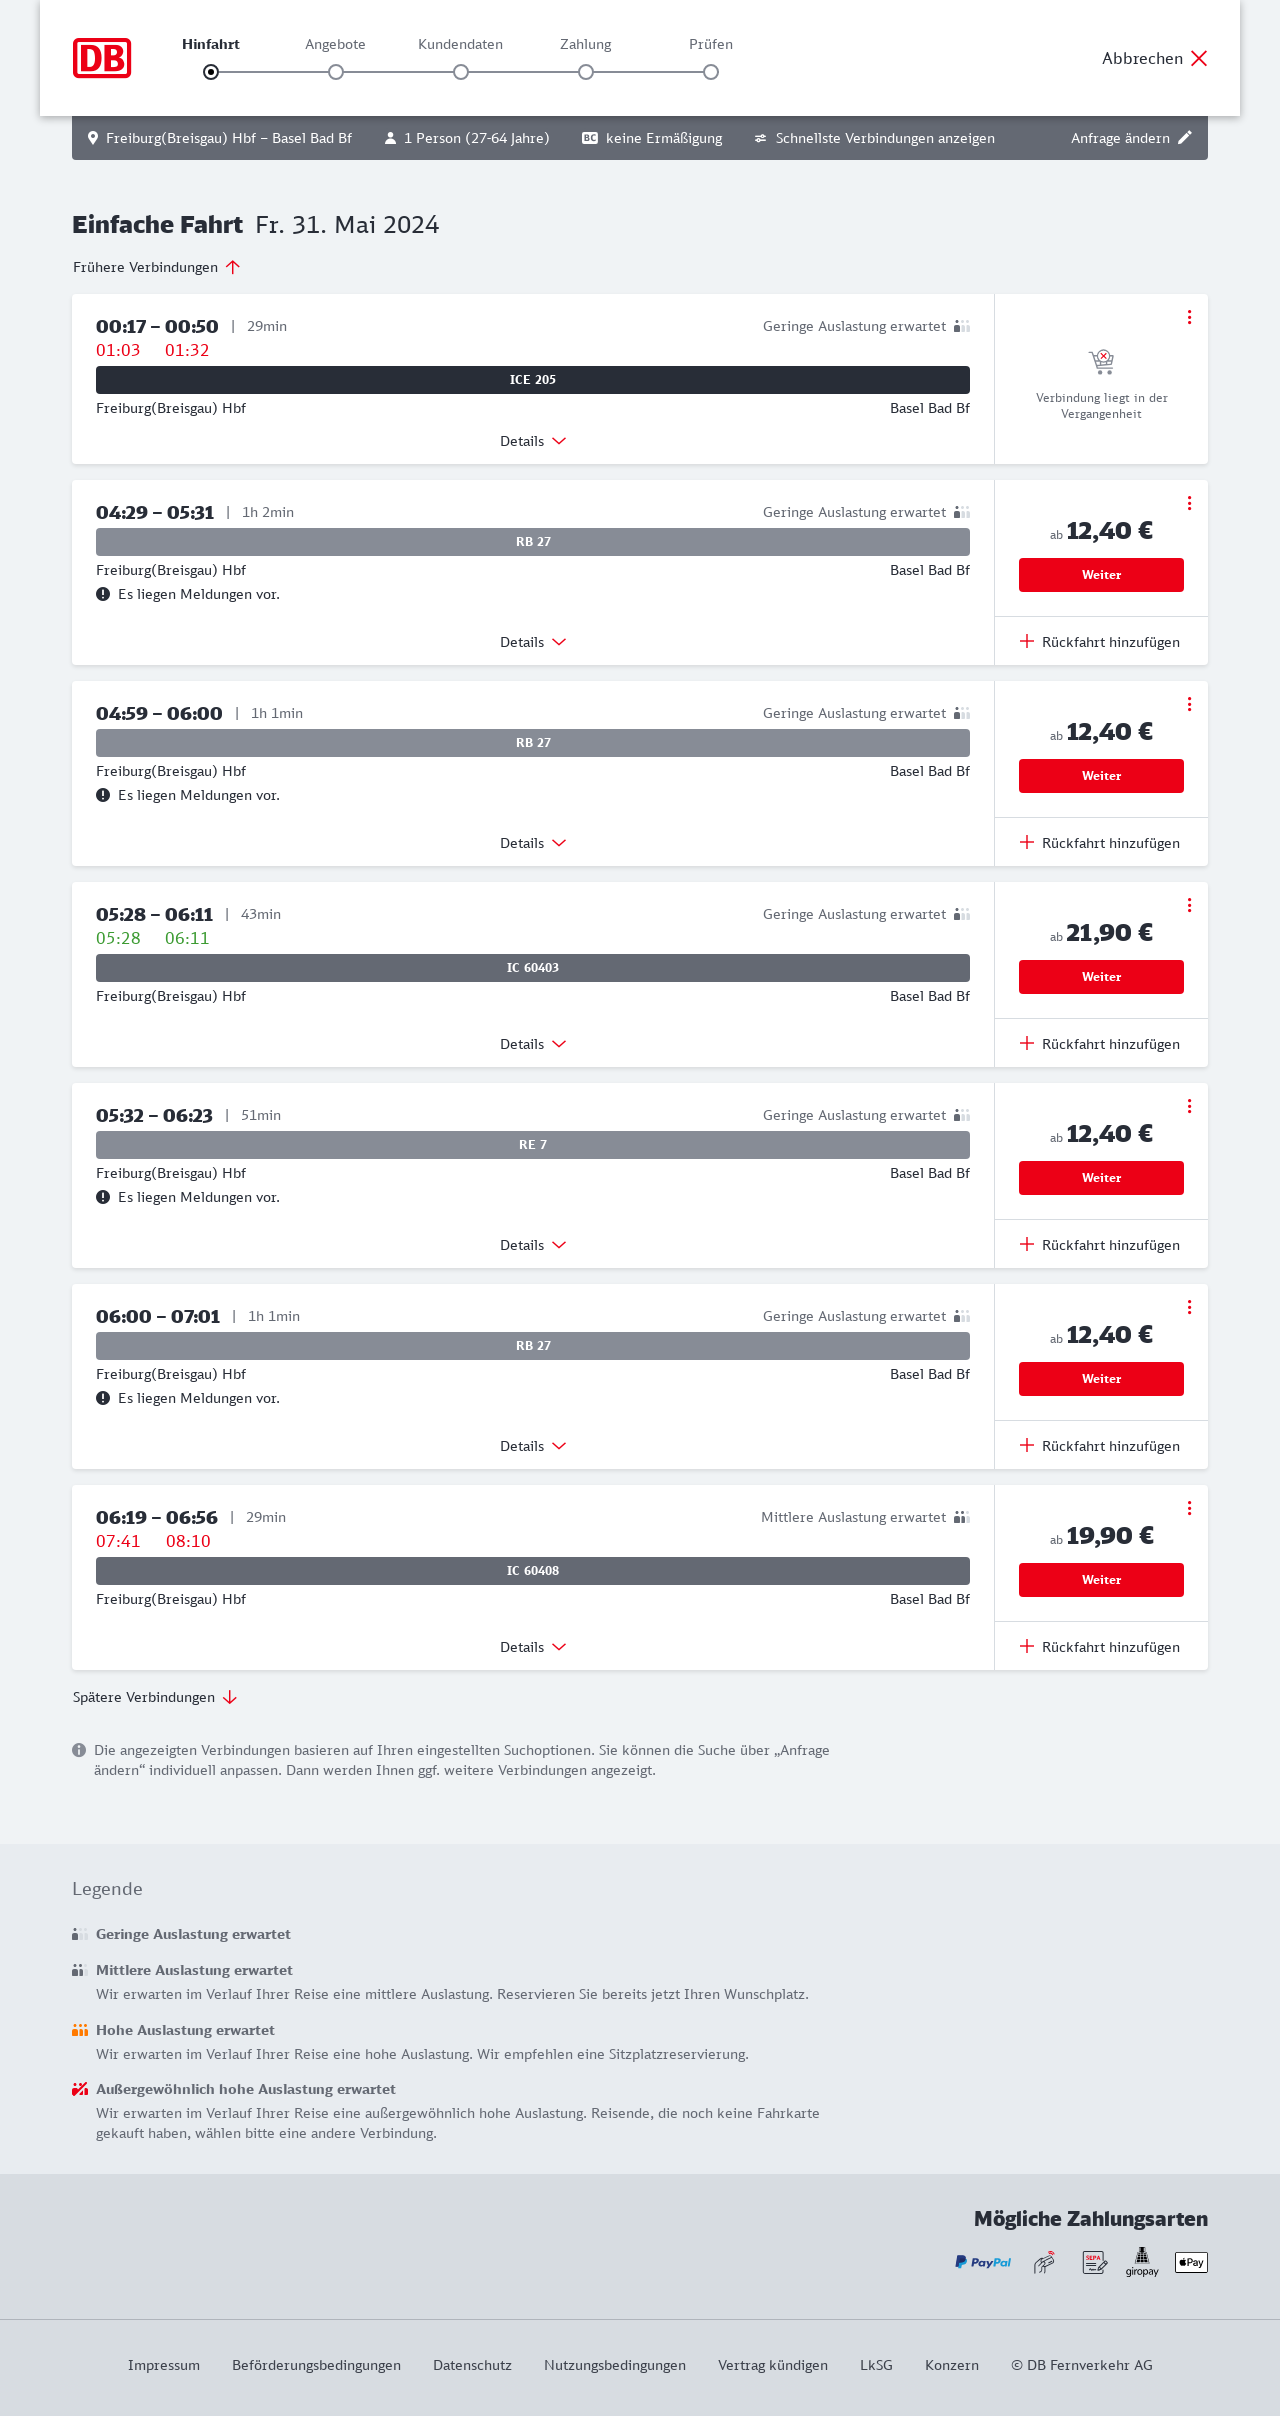This screenshot has width=1280, height=2416.
Task: Open the Datenschutz footer link
Action: 472,2365
